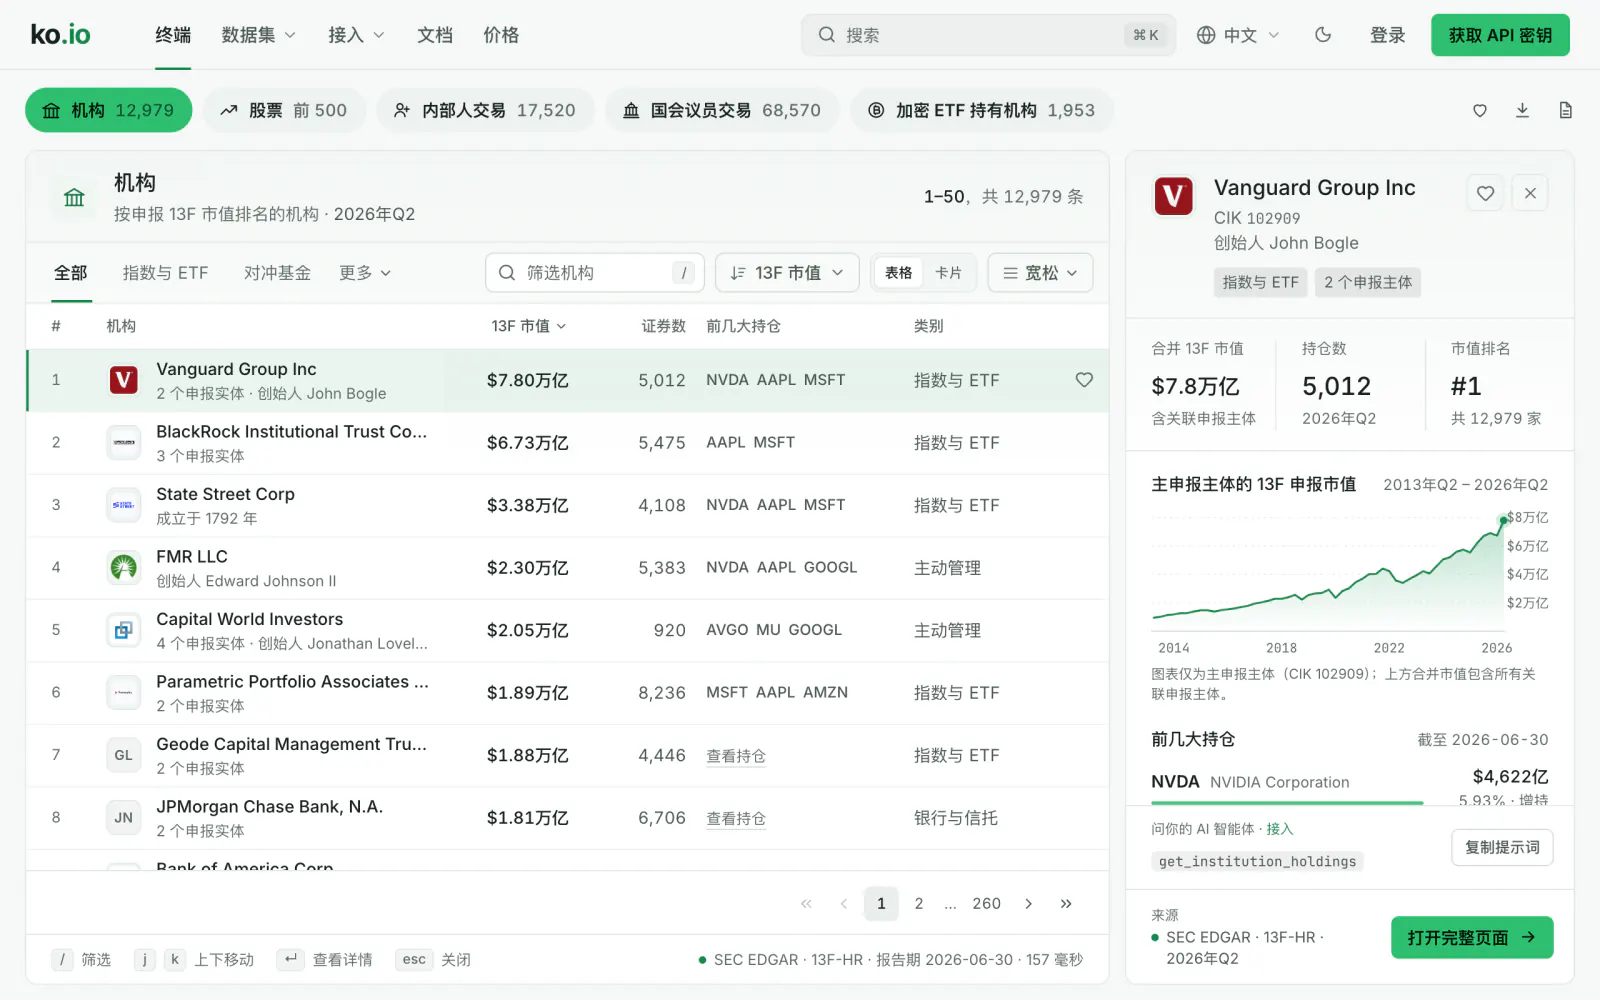Viewport: 1600px width, 1000px height.
Task: Click the globe language icon
Action: (x=1206, y=35)
